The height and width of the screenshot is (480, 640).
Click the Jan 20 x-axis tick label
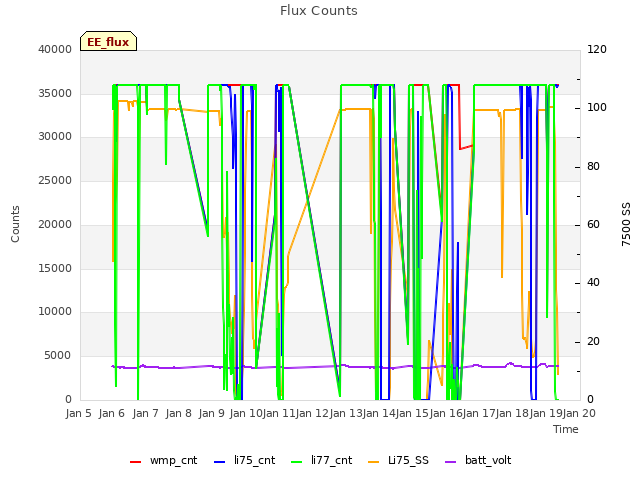[579, 413]
